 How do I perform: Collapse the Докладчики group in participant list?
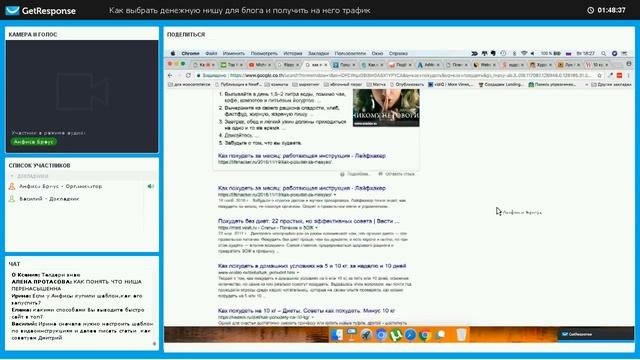tap(12, 176)
